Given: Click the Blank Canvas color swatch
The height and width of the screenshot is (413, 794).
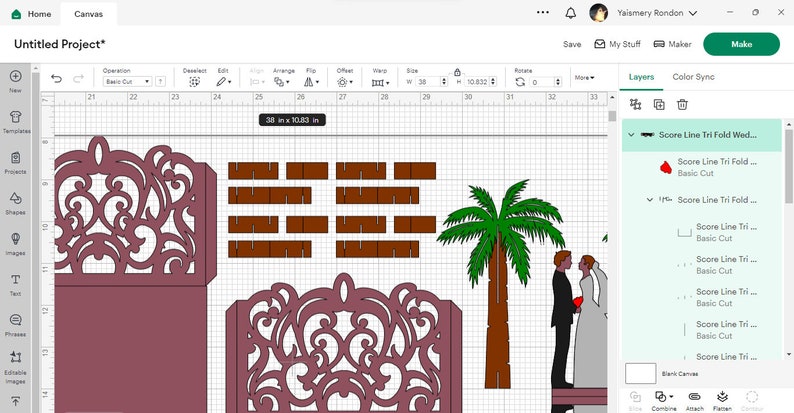Looking at the screenshot, I should tap(641, 374).
